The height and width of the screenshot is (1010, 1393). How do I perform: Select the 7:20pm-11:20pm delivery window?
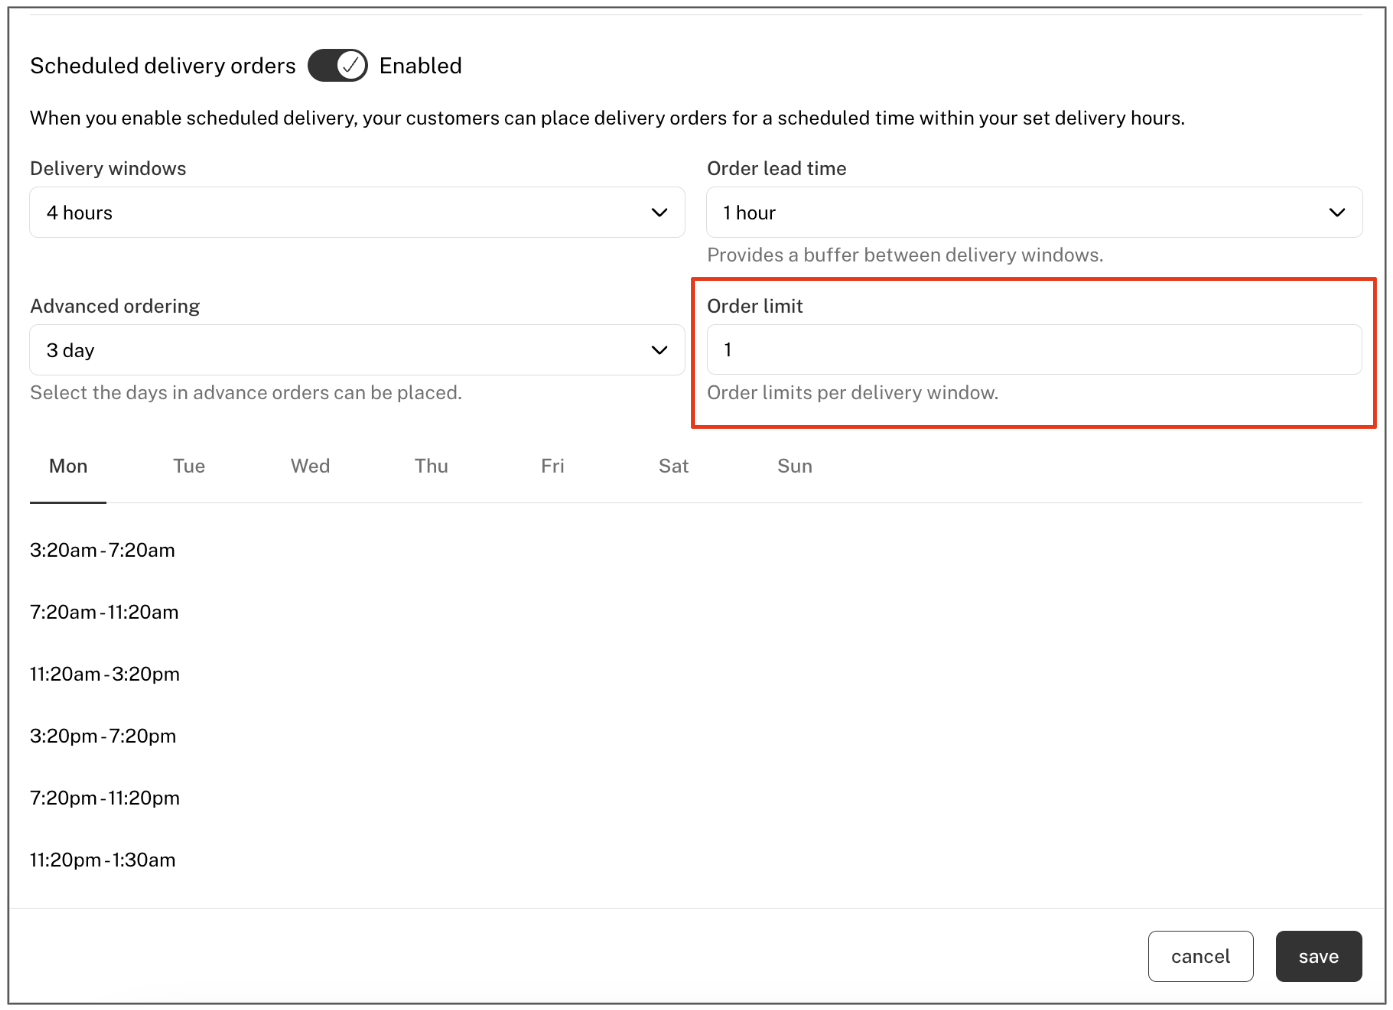(105, 798)
